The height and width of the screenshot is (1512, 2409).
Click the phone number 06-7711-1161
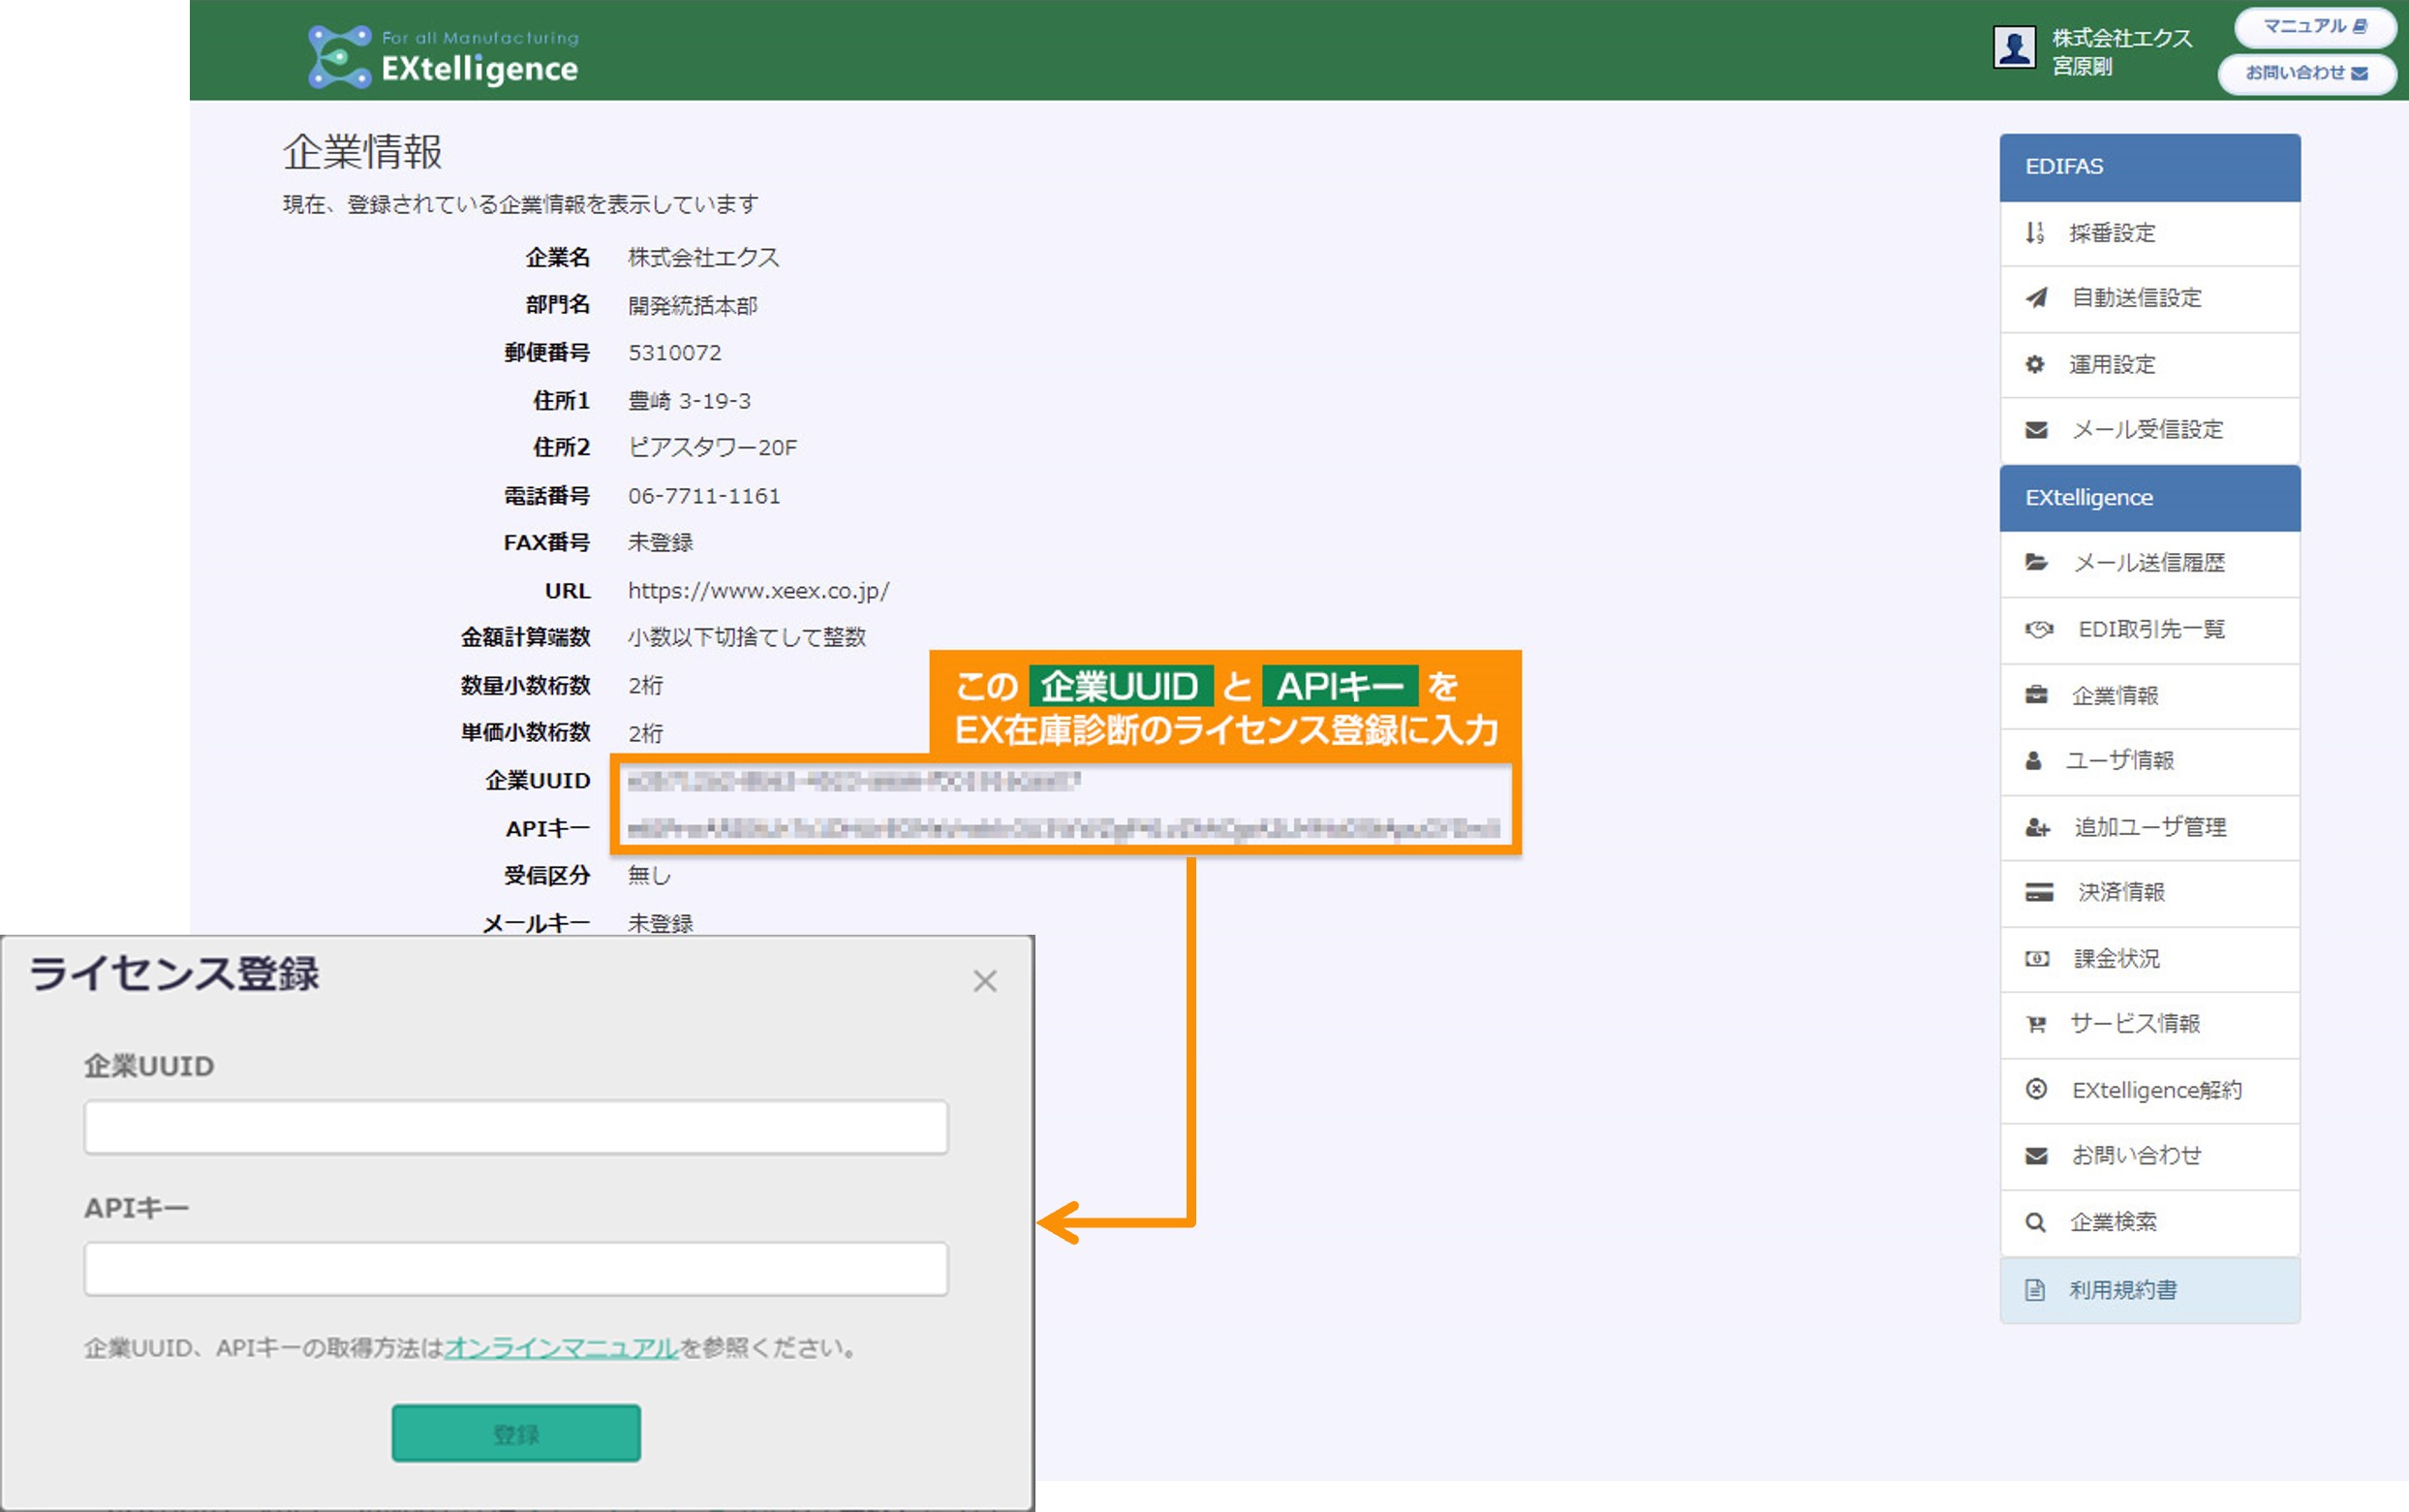(704, 496)
